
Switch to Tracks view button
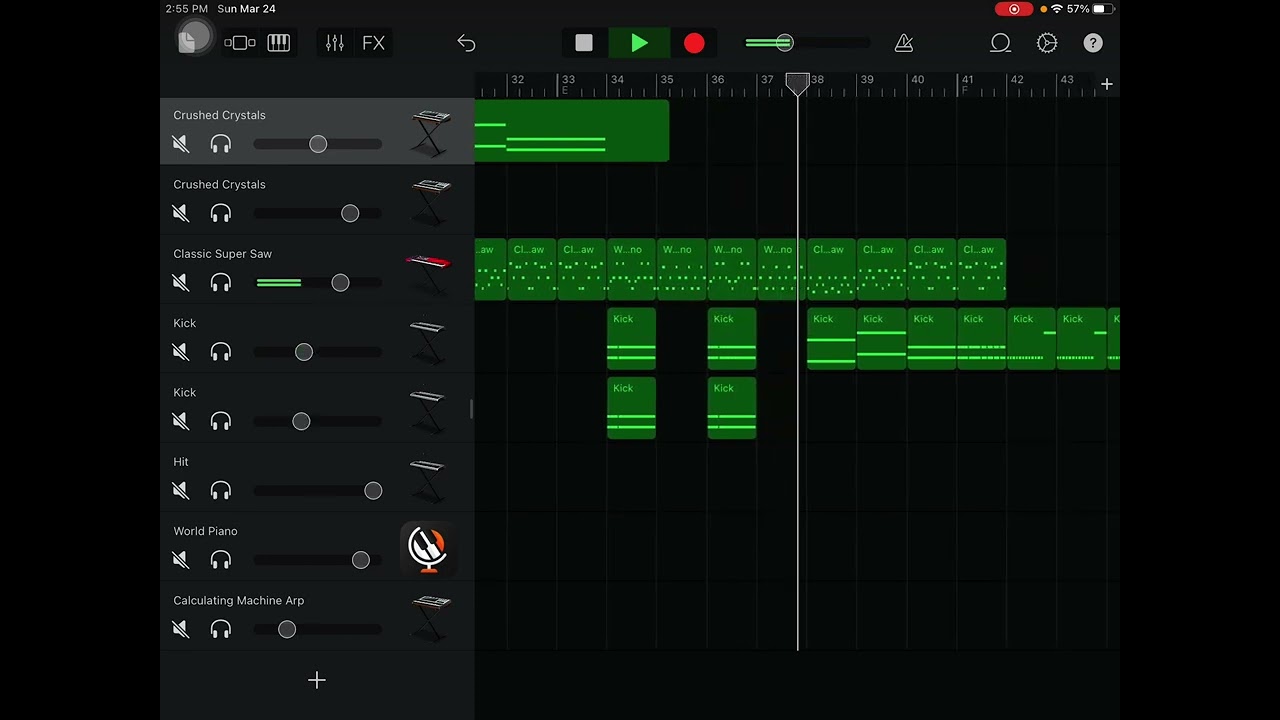pyautogui.click(x=240, y=43)
